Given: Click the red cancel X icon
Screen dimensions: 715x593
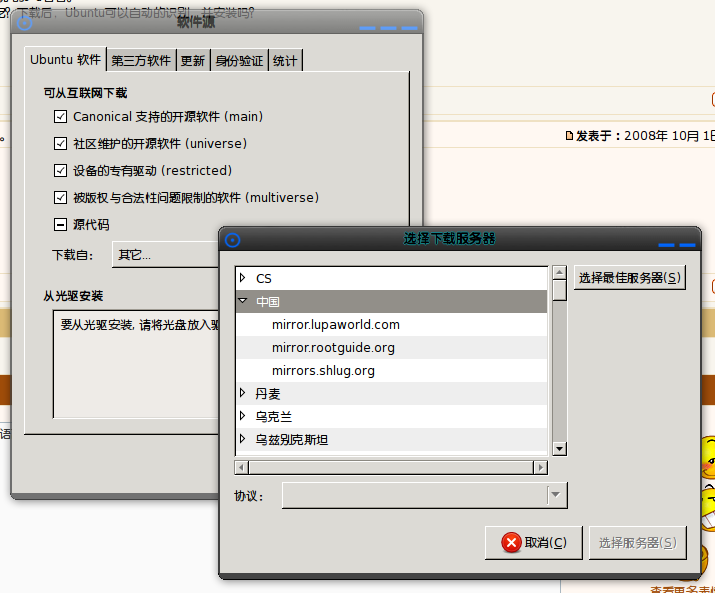Looking at the screenshot, I should click(x=511, y=543).
